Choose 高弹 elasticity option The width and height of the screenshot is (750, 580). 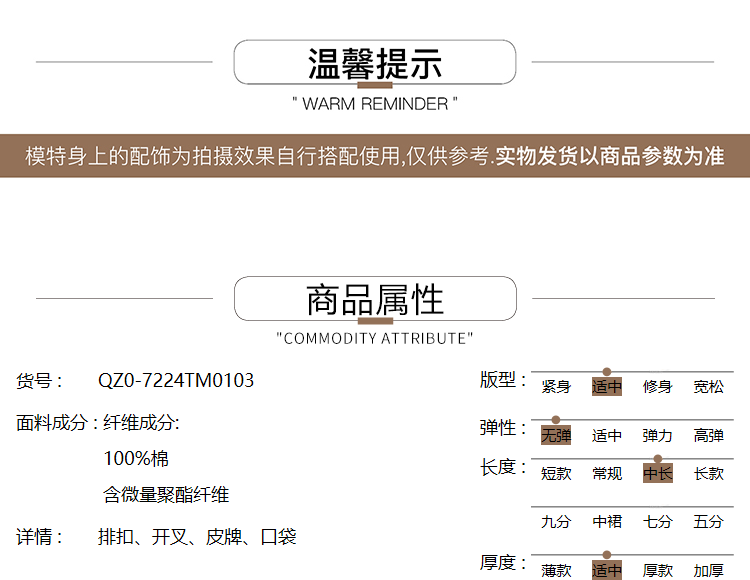pos(709,436)
